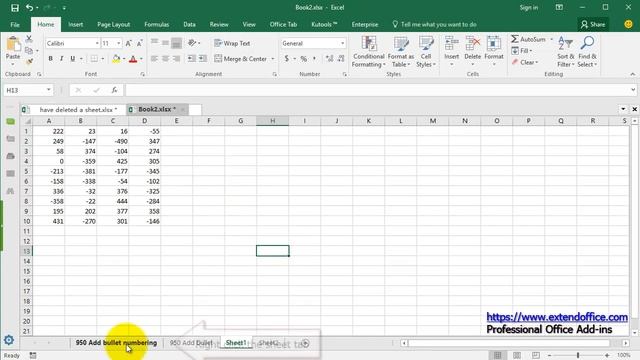Add a new sheet with plus icon

click(x=305, y=343)
